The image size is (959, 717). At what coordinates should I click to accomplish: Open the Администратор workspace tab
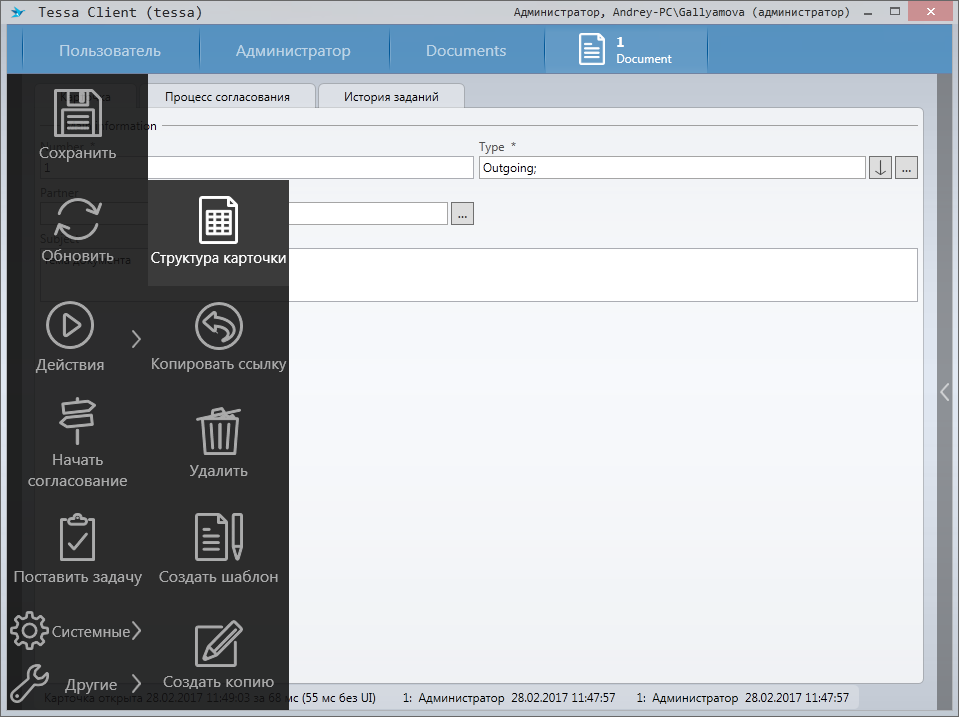pos(293,51)
